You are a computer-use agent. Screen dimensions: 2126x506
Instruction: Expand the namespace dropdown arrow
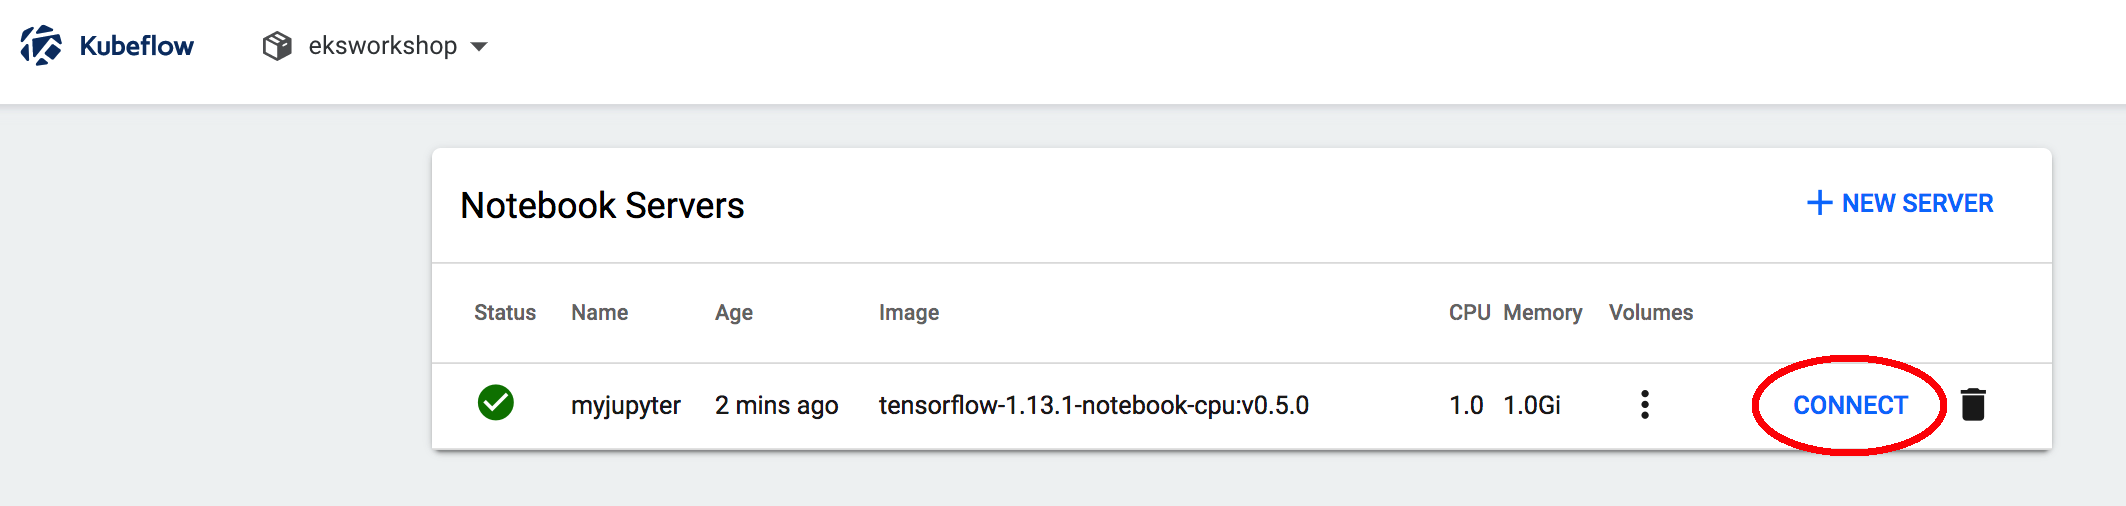point(479,46)
